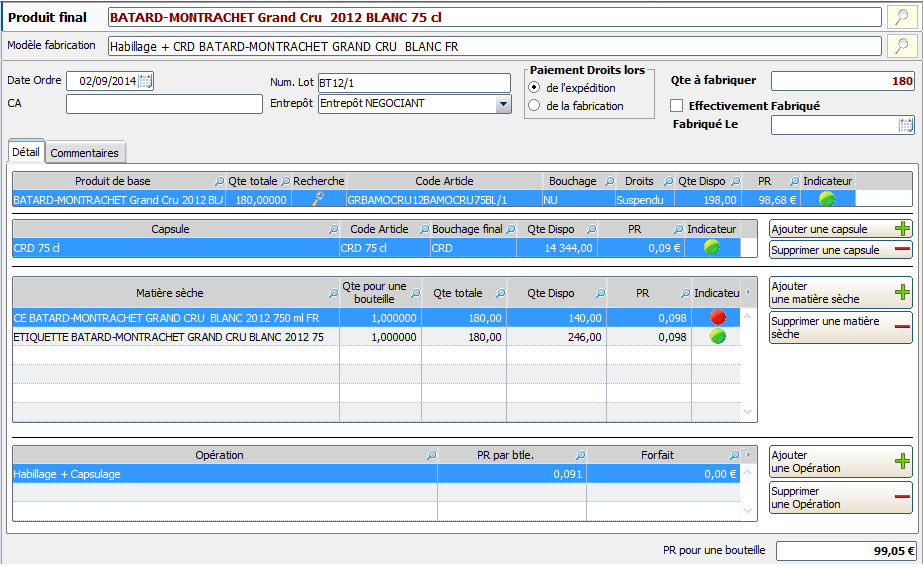Click Supprimer une matière sèche button
Image resolution: width=923 pixels, height=567 pixels.
click(841, 327)
